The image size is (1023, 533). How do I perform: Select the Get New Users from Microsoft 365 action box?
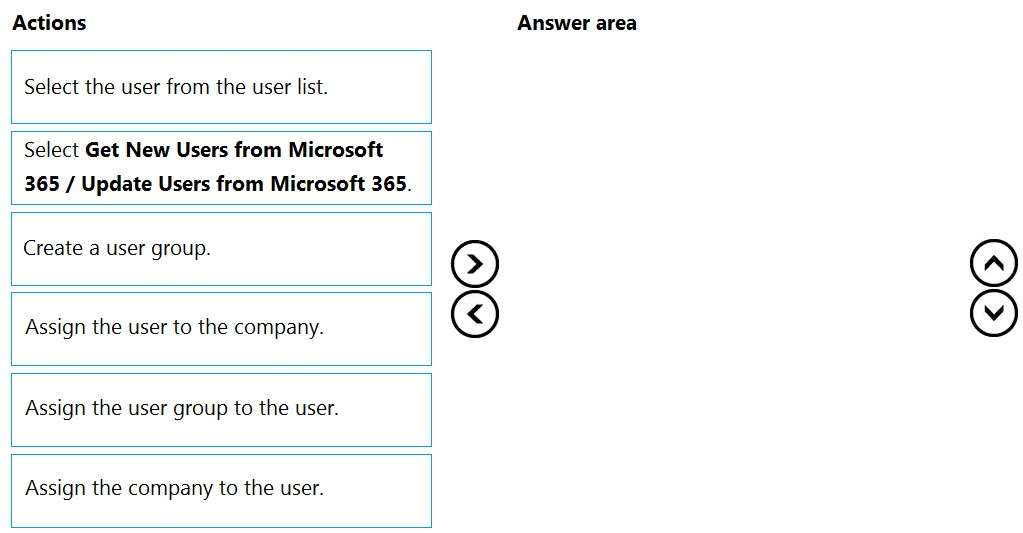(221, 167)
